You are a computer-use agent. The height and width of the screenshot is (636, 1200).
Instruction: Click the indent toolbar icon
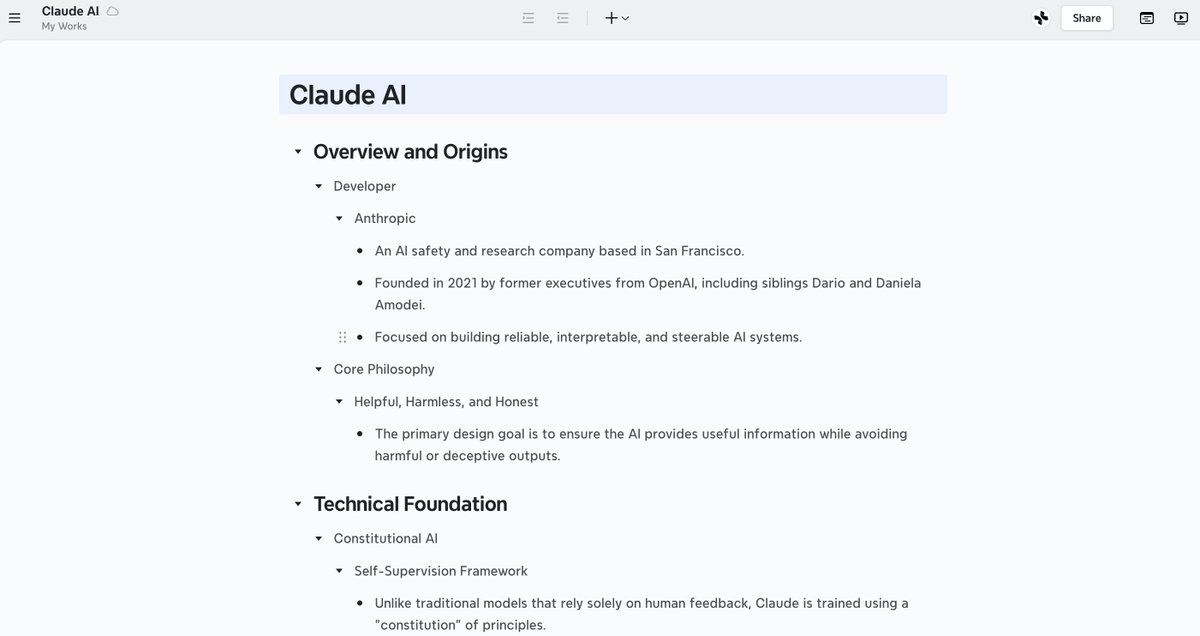pyautogui.click(x=528, y=18)
